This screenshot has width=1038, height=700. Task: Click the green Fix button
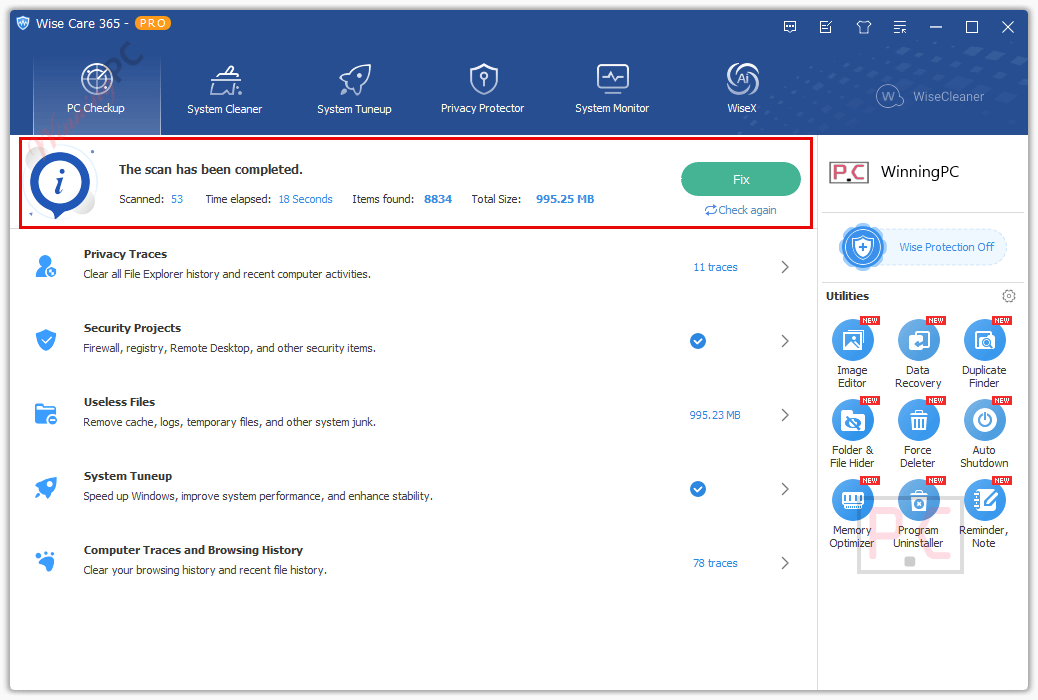click(741, 179)
